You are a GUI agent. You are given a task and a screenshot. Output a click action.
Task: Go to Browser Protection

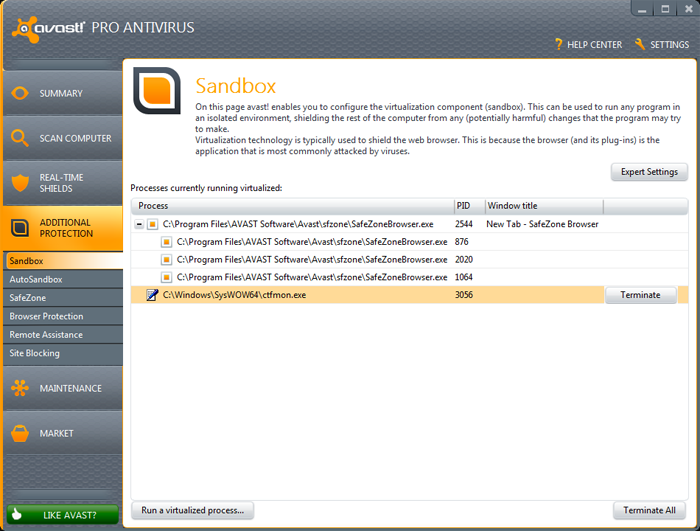click(x=63, y=316)
